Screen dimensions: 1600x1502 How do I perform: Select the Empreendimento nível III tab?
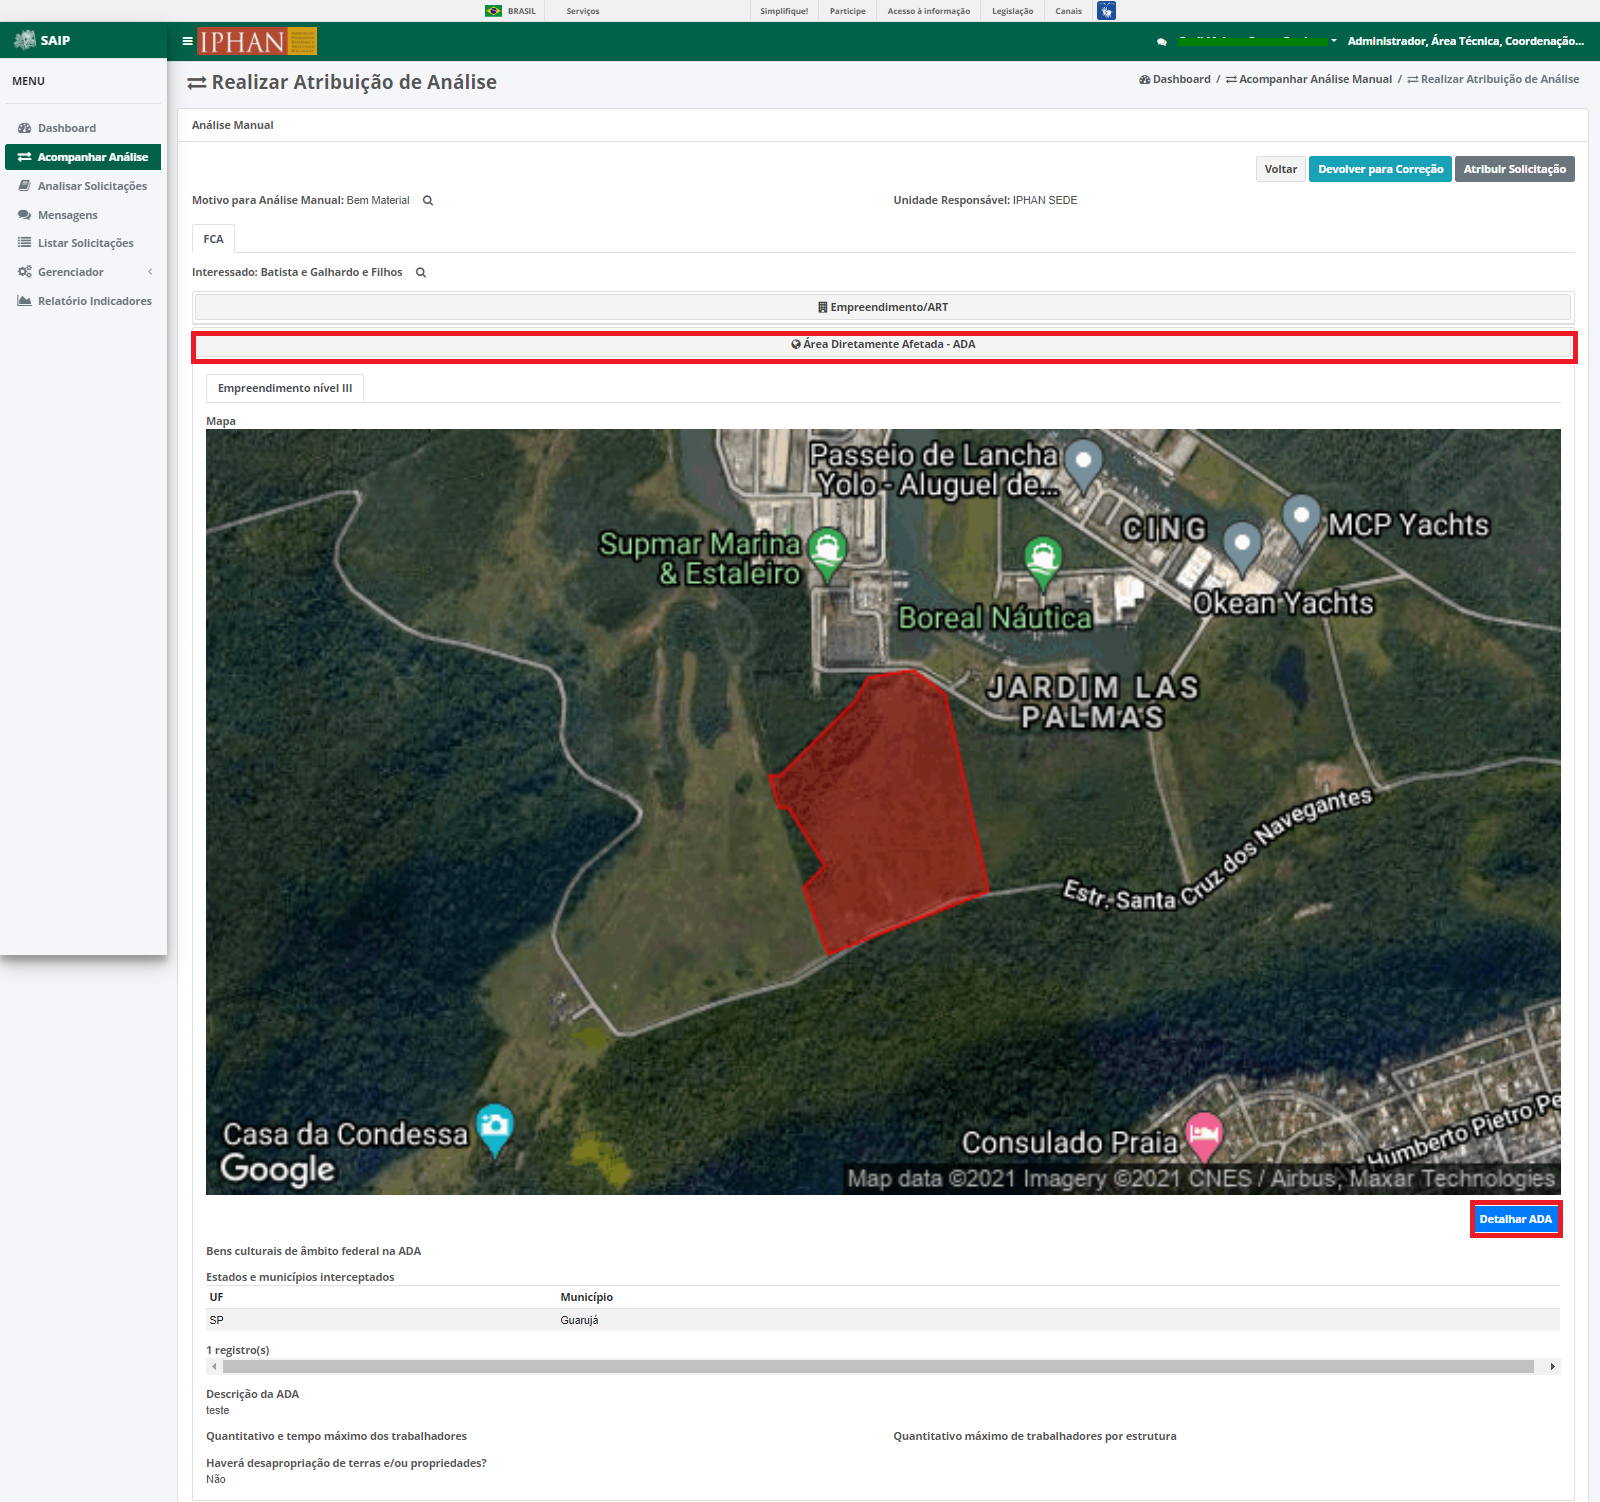[285, 388]
